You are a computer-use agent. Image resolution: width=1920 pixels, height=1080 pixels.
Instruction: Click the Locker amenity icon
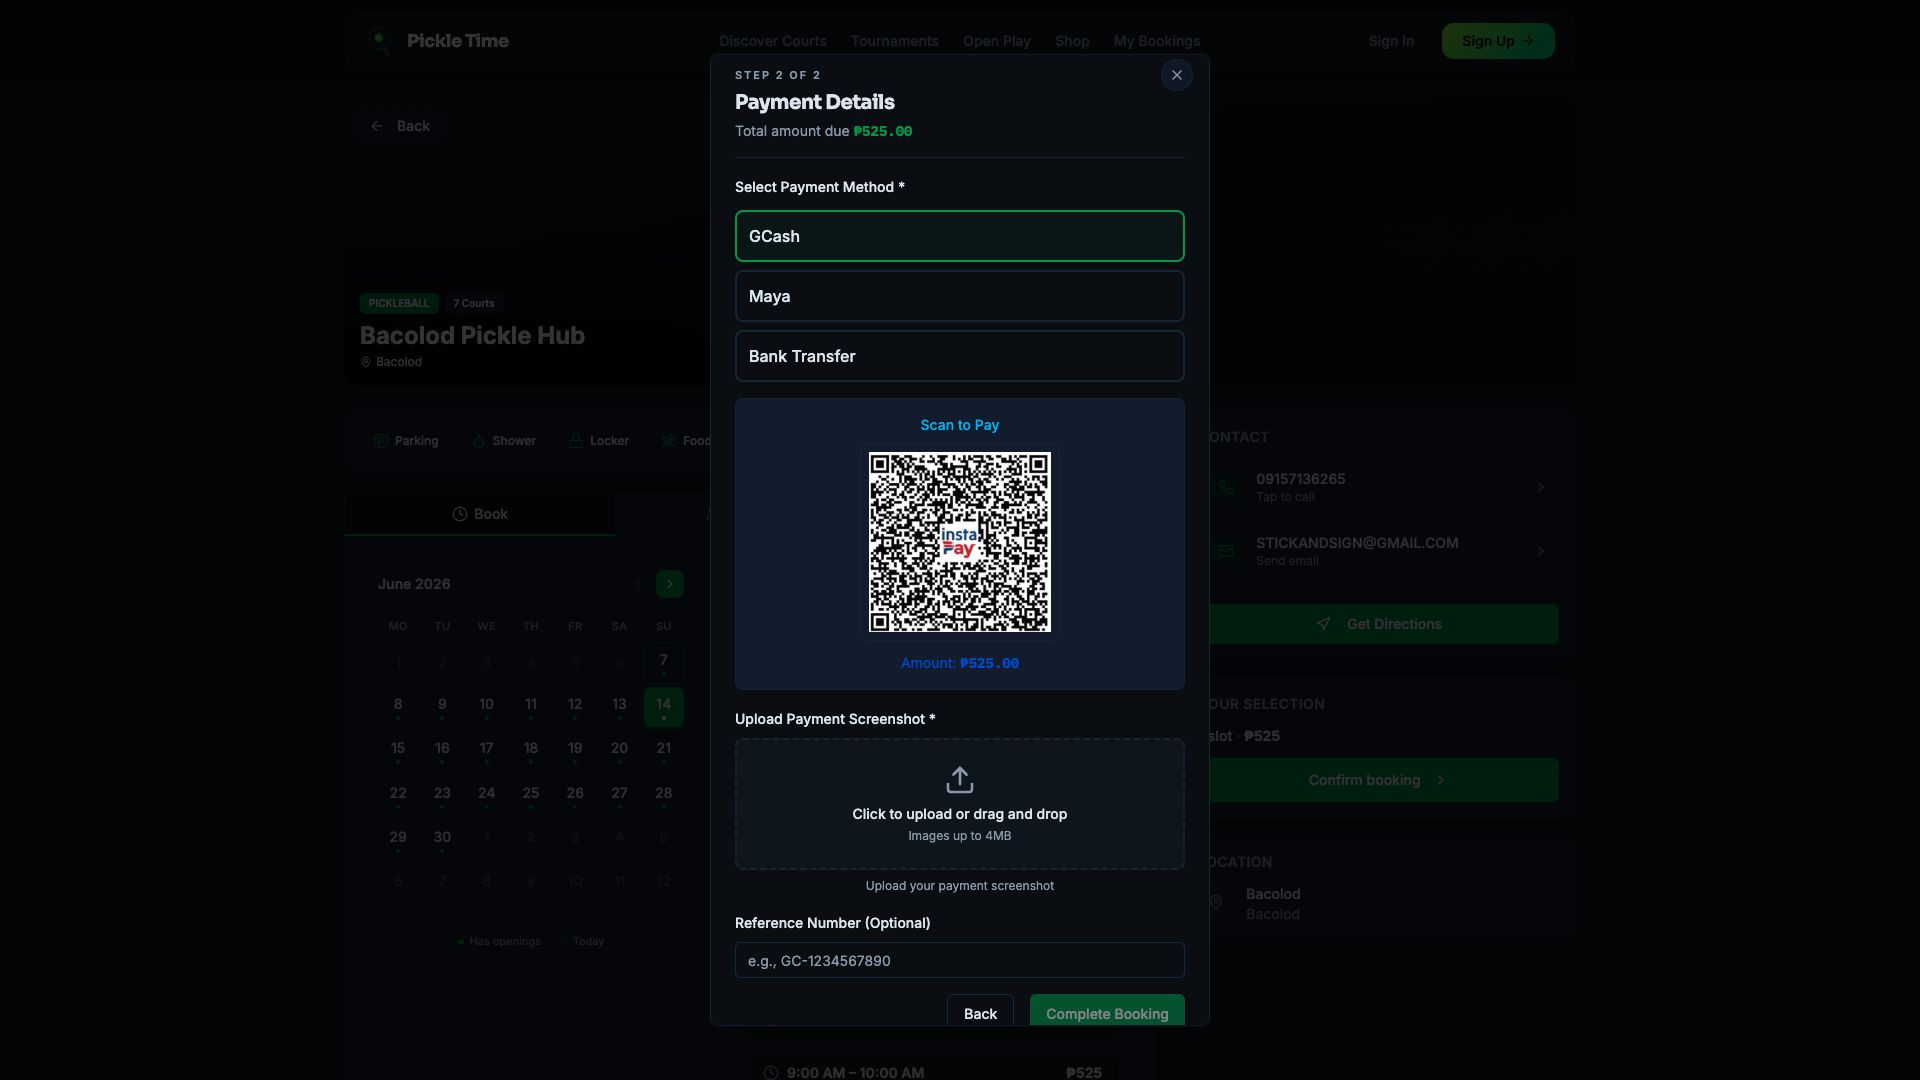[x=576, y=441]
